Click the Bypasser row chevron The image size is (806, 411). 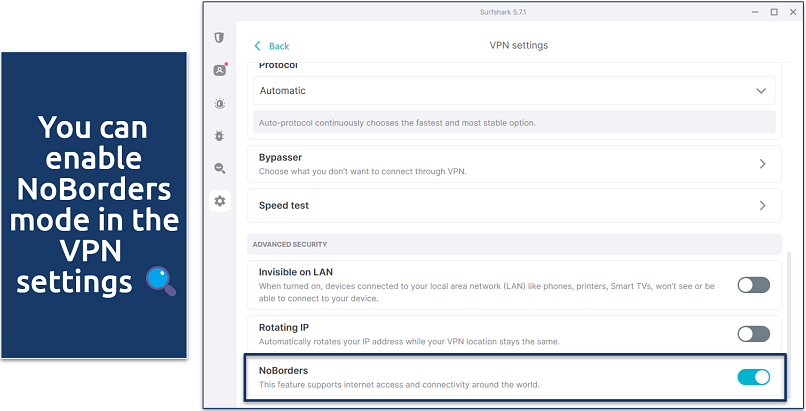762,164
